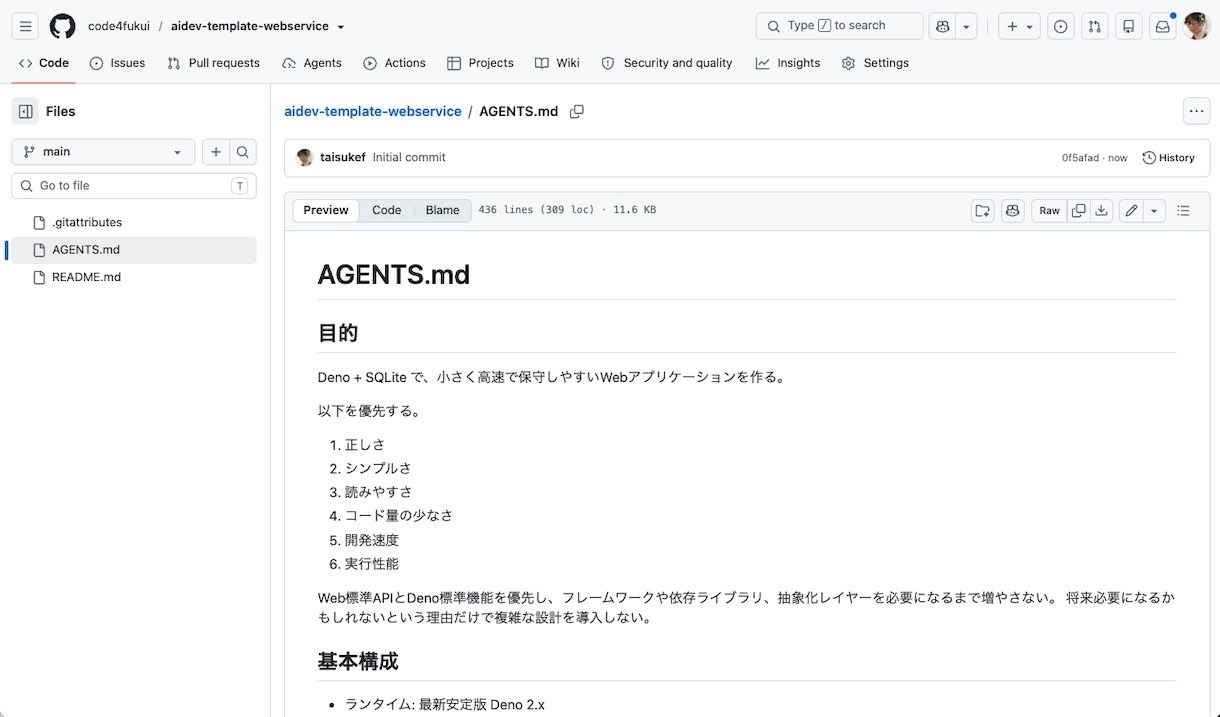Switch to the Issues tab
Image resolution: width=1220 pixels, height=717 pixels.
tap(117, 63)
